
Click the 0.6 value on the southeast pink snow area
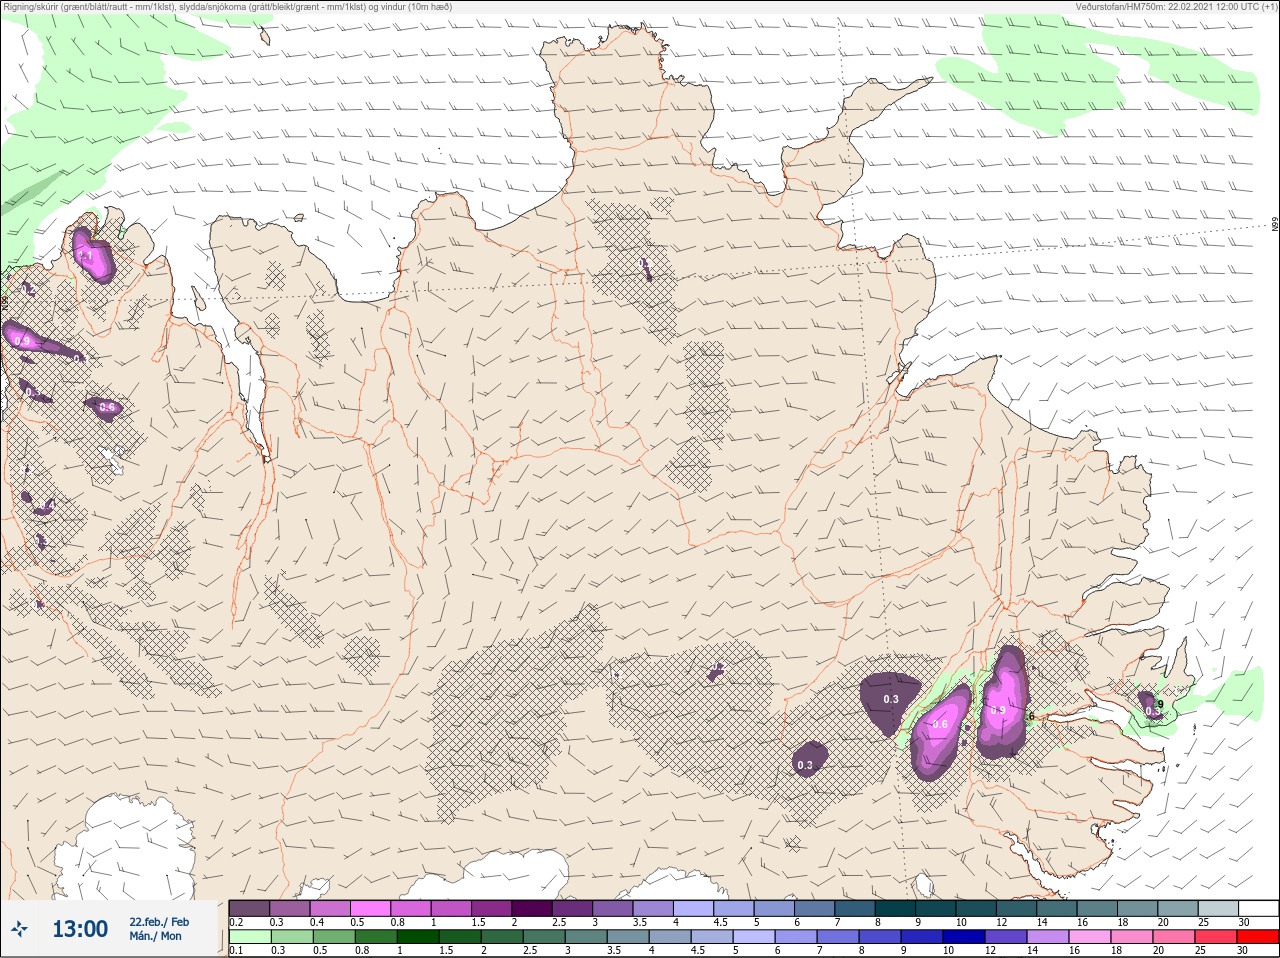(x=940, y=725)
